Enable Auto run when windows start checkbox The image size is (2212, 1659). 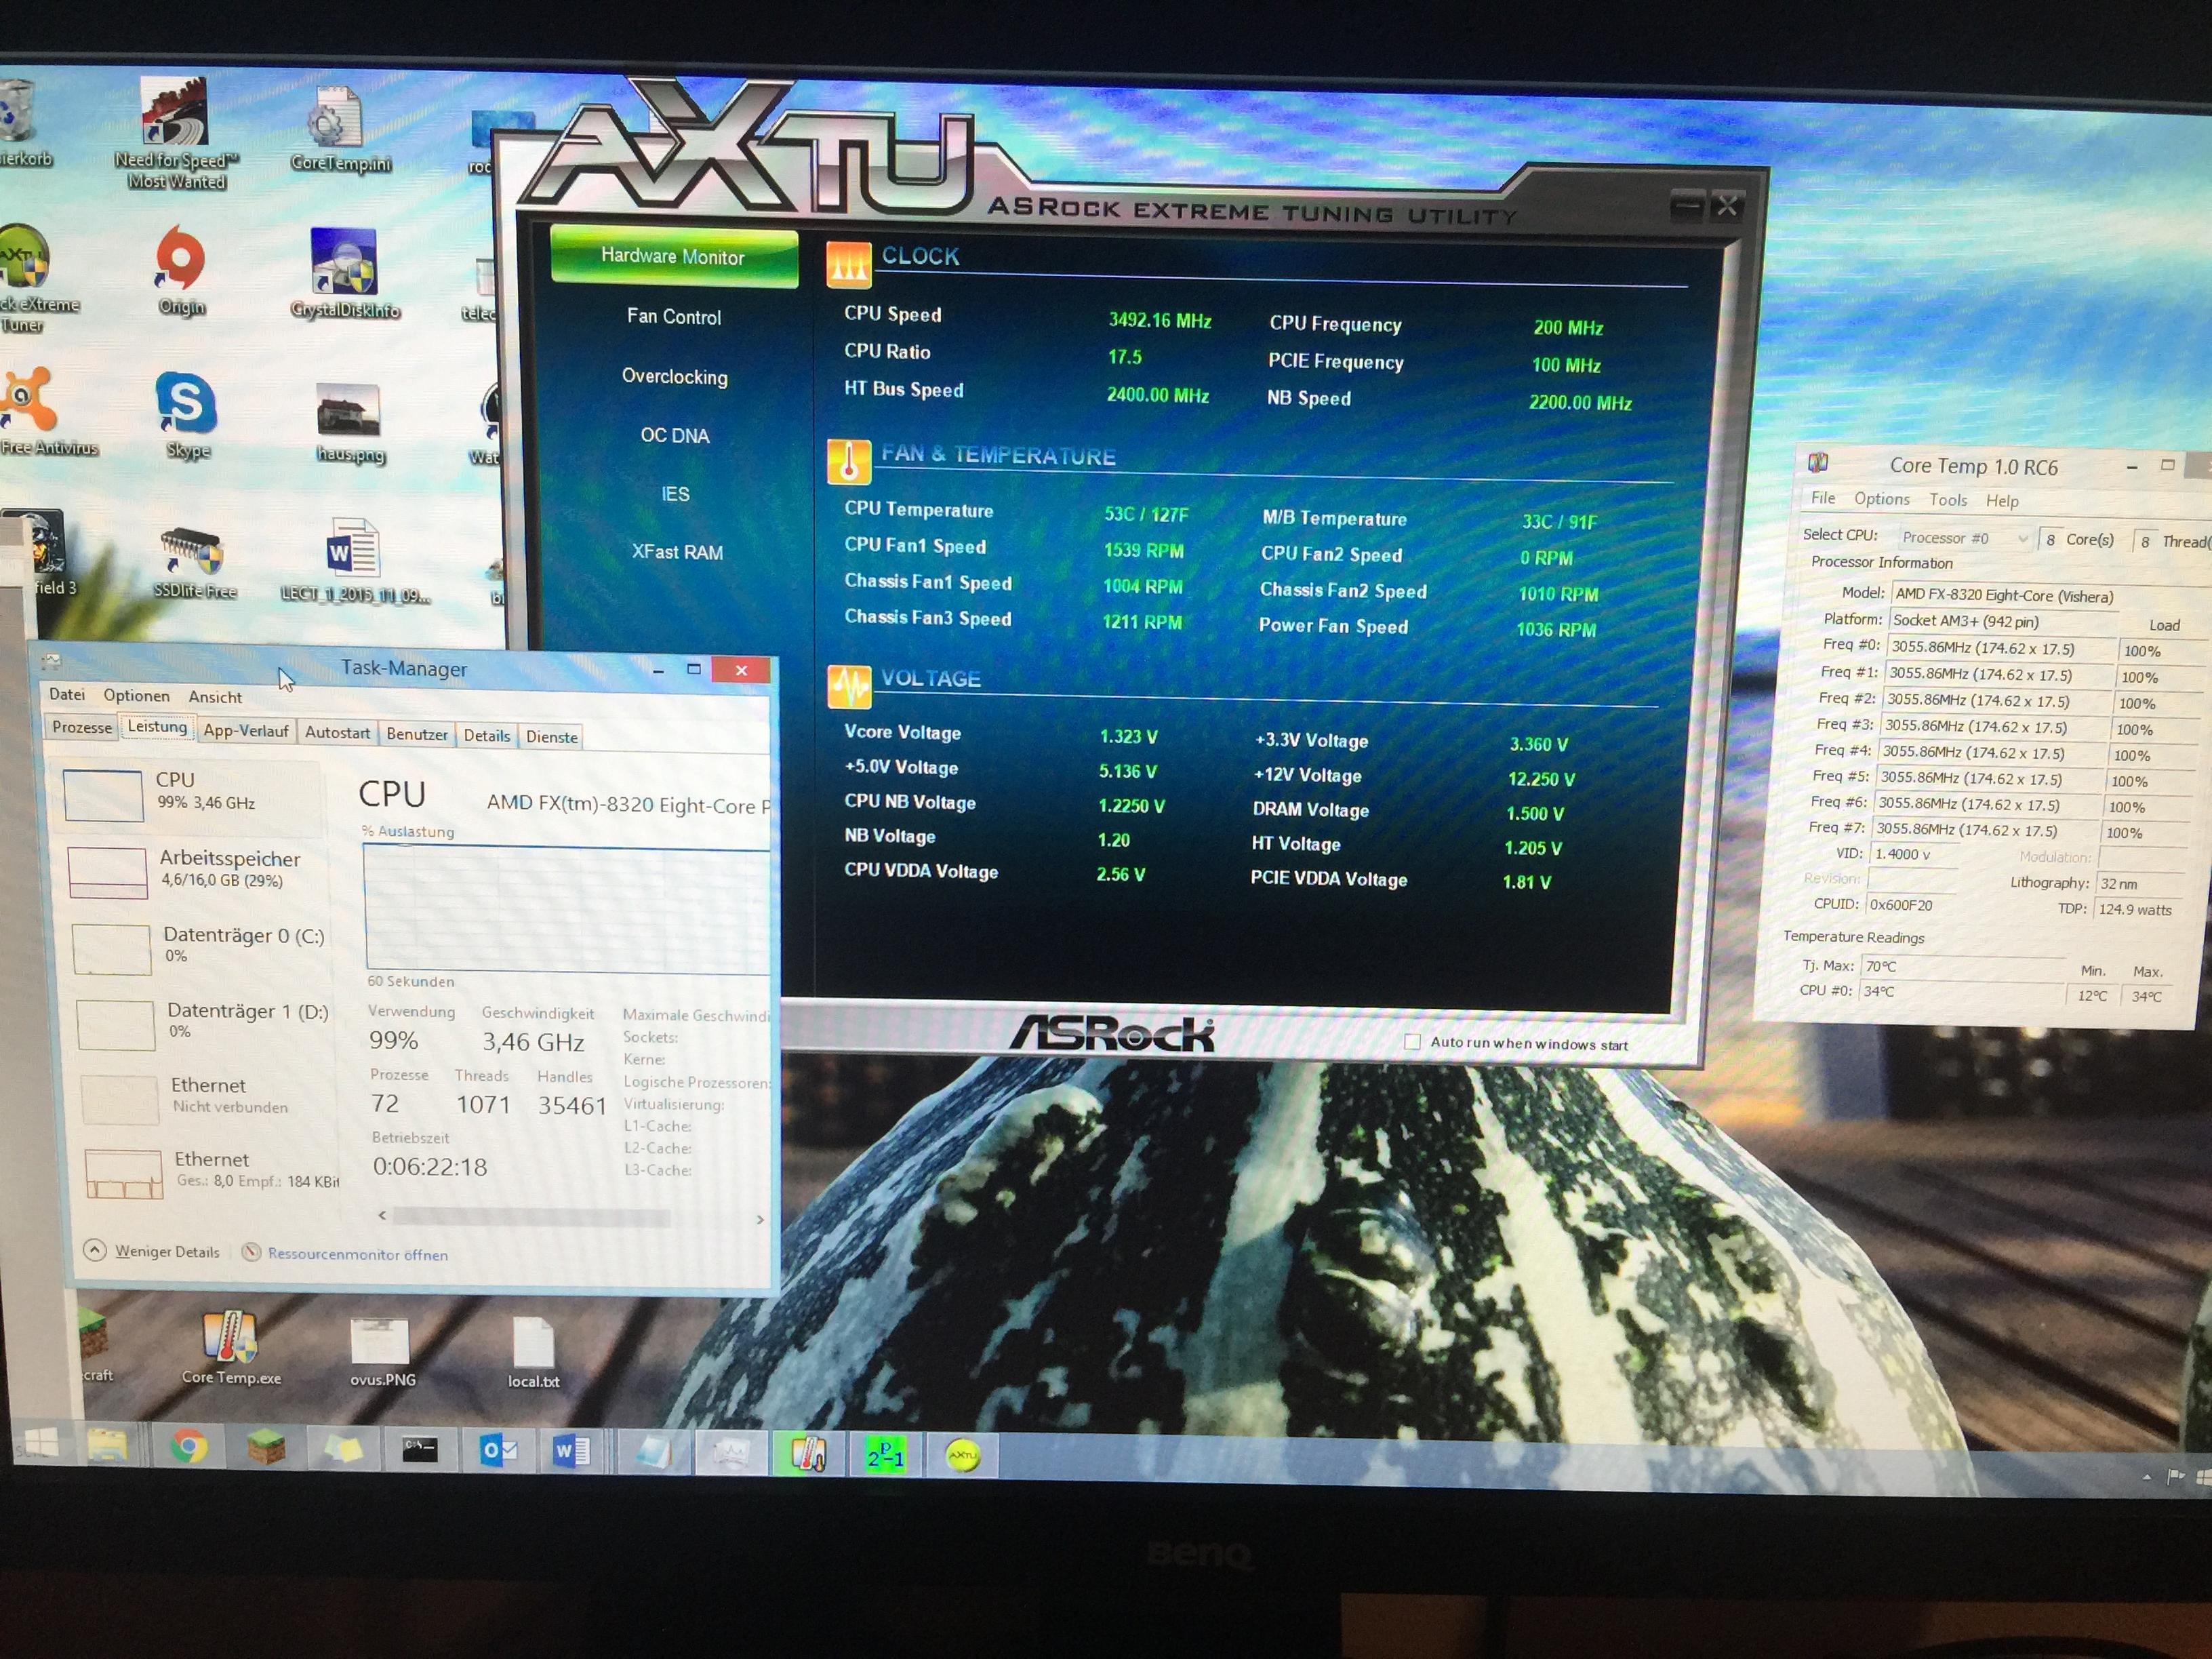pos(1412,1042)
